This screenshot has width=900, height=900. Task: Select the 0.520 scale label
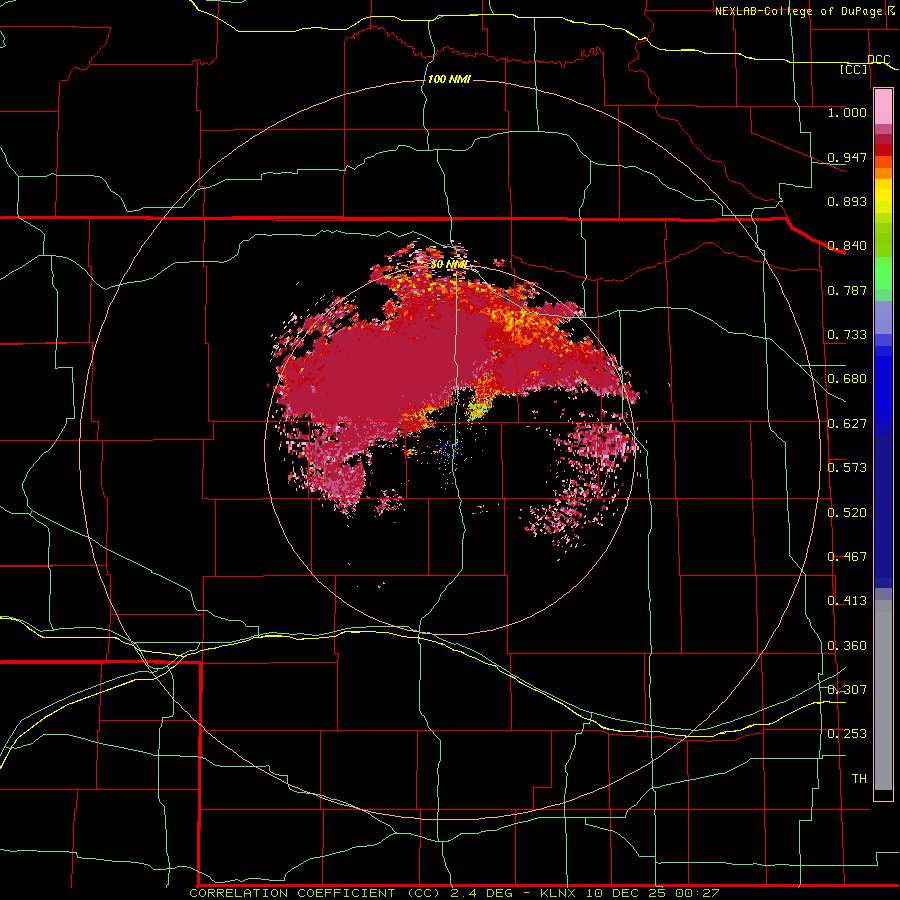[847, 513]
